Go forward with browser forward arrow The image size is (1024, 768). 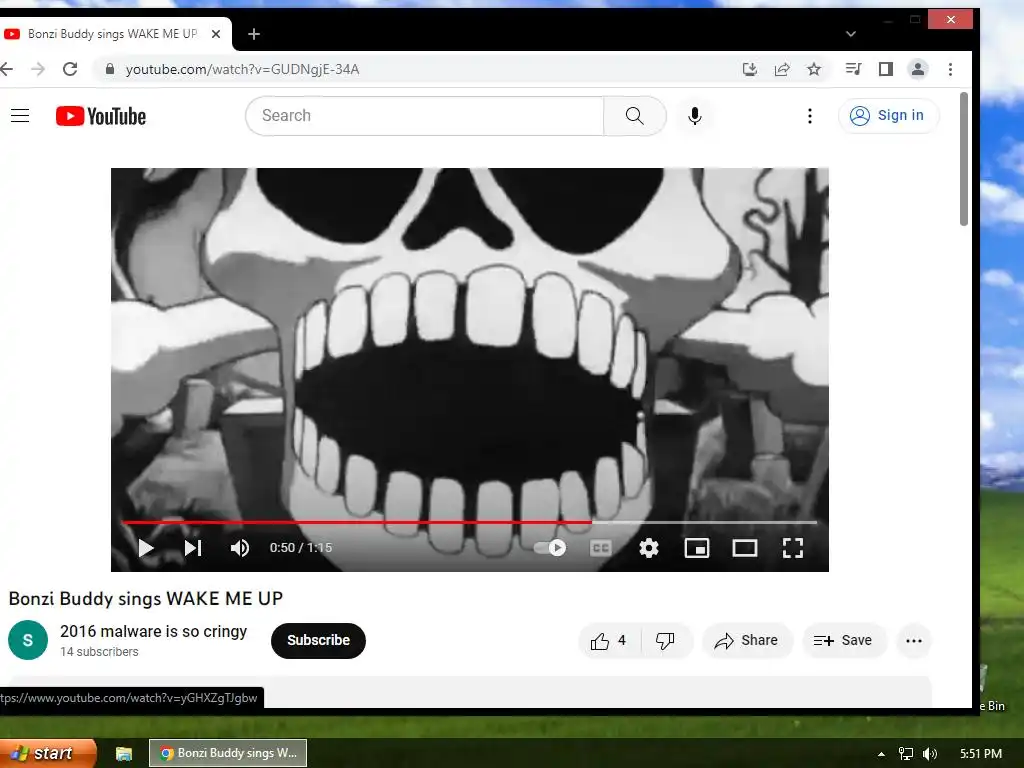pyautogui.click(x=38, y=69)
